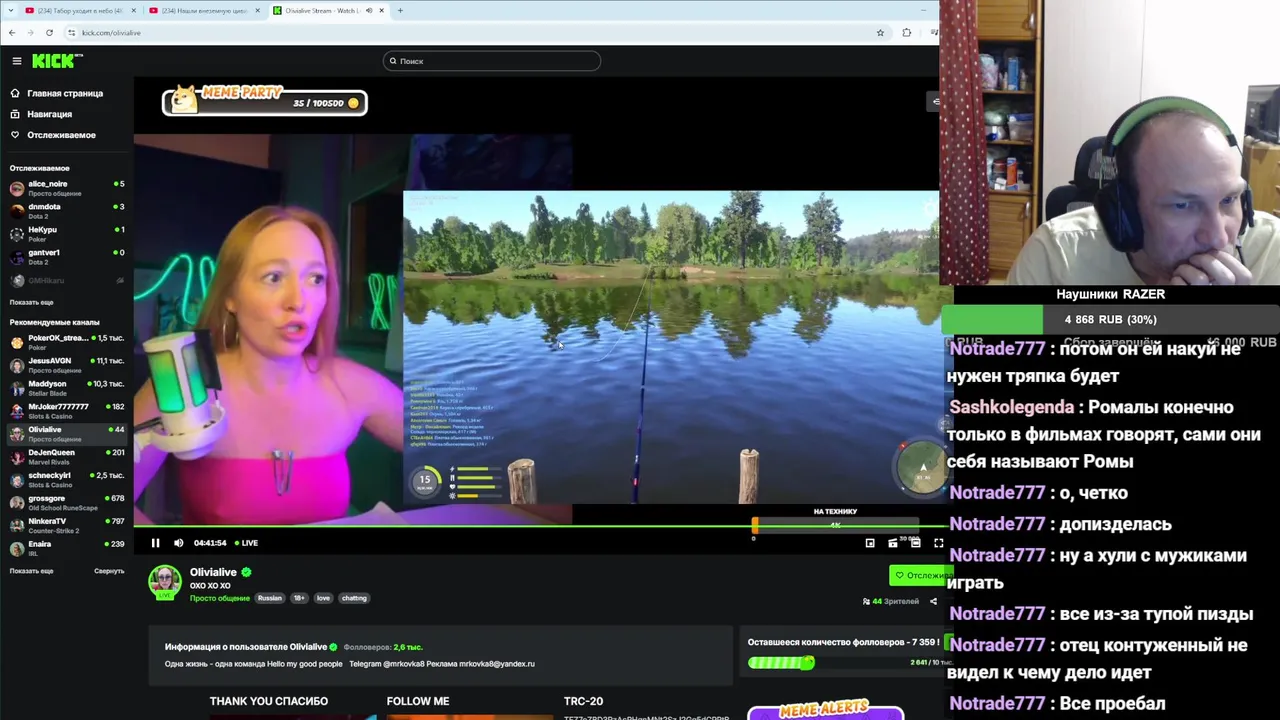This screenshot has width=1280, height=720.
Task: Go back in browser
Action: click(12, 33)
